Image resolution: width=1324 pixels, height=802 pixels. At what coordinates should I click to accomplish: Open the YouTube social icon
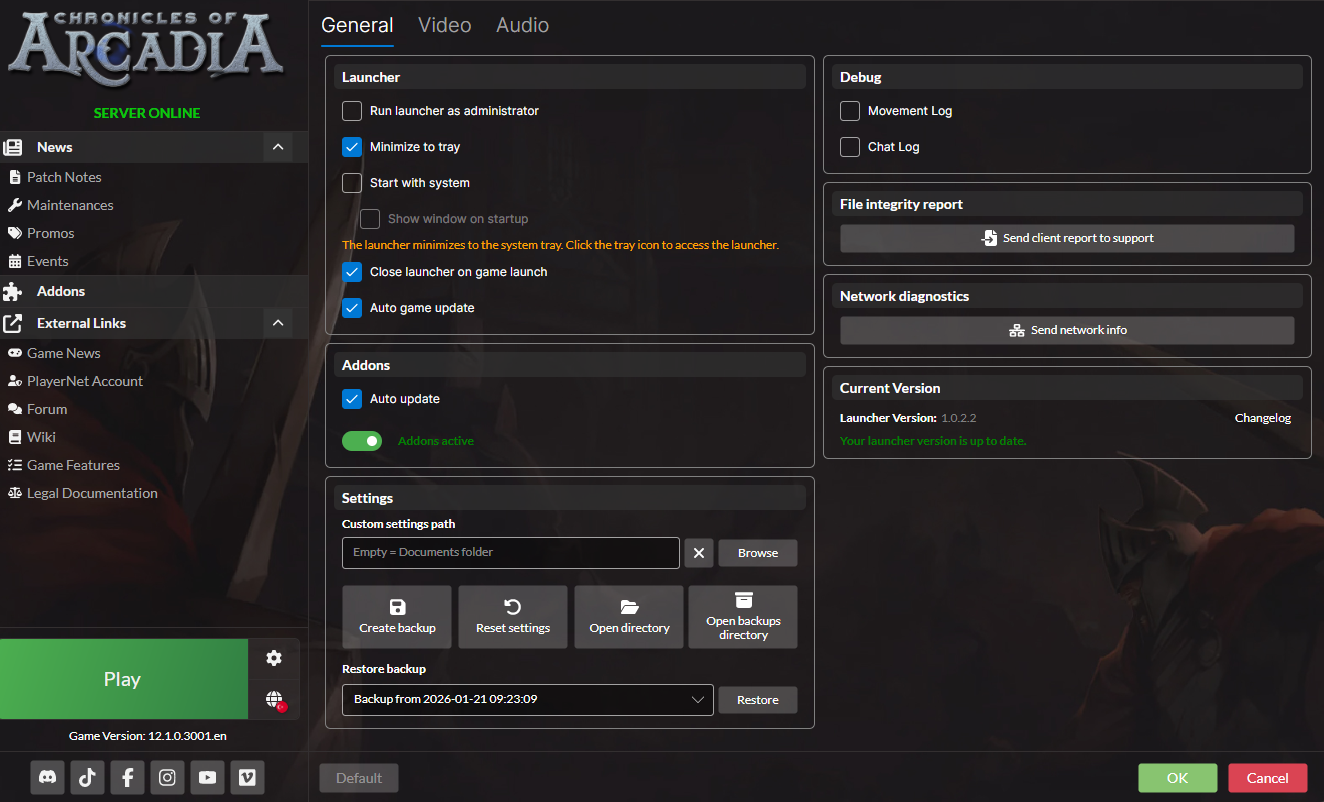(x=207, y=777)
